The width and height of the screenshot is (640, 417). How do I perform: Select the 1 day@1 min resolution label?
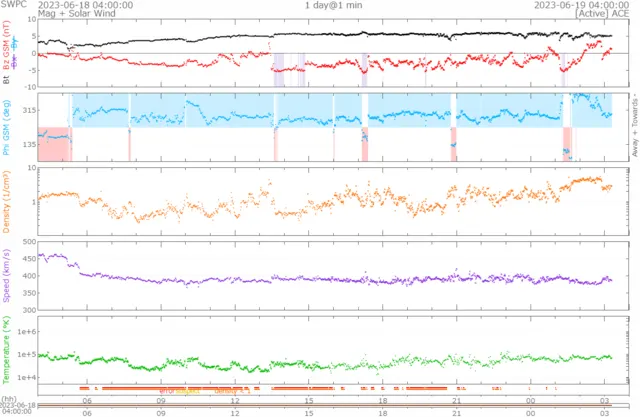(x=333, y=5)
